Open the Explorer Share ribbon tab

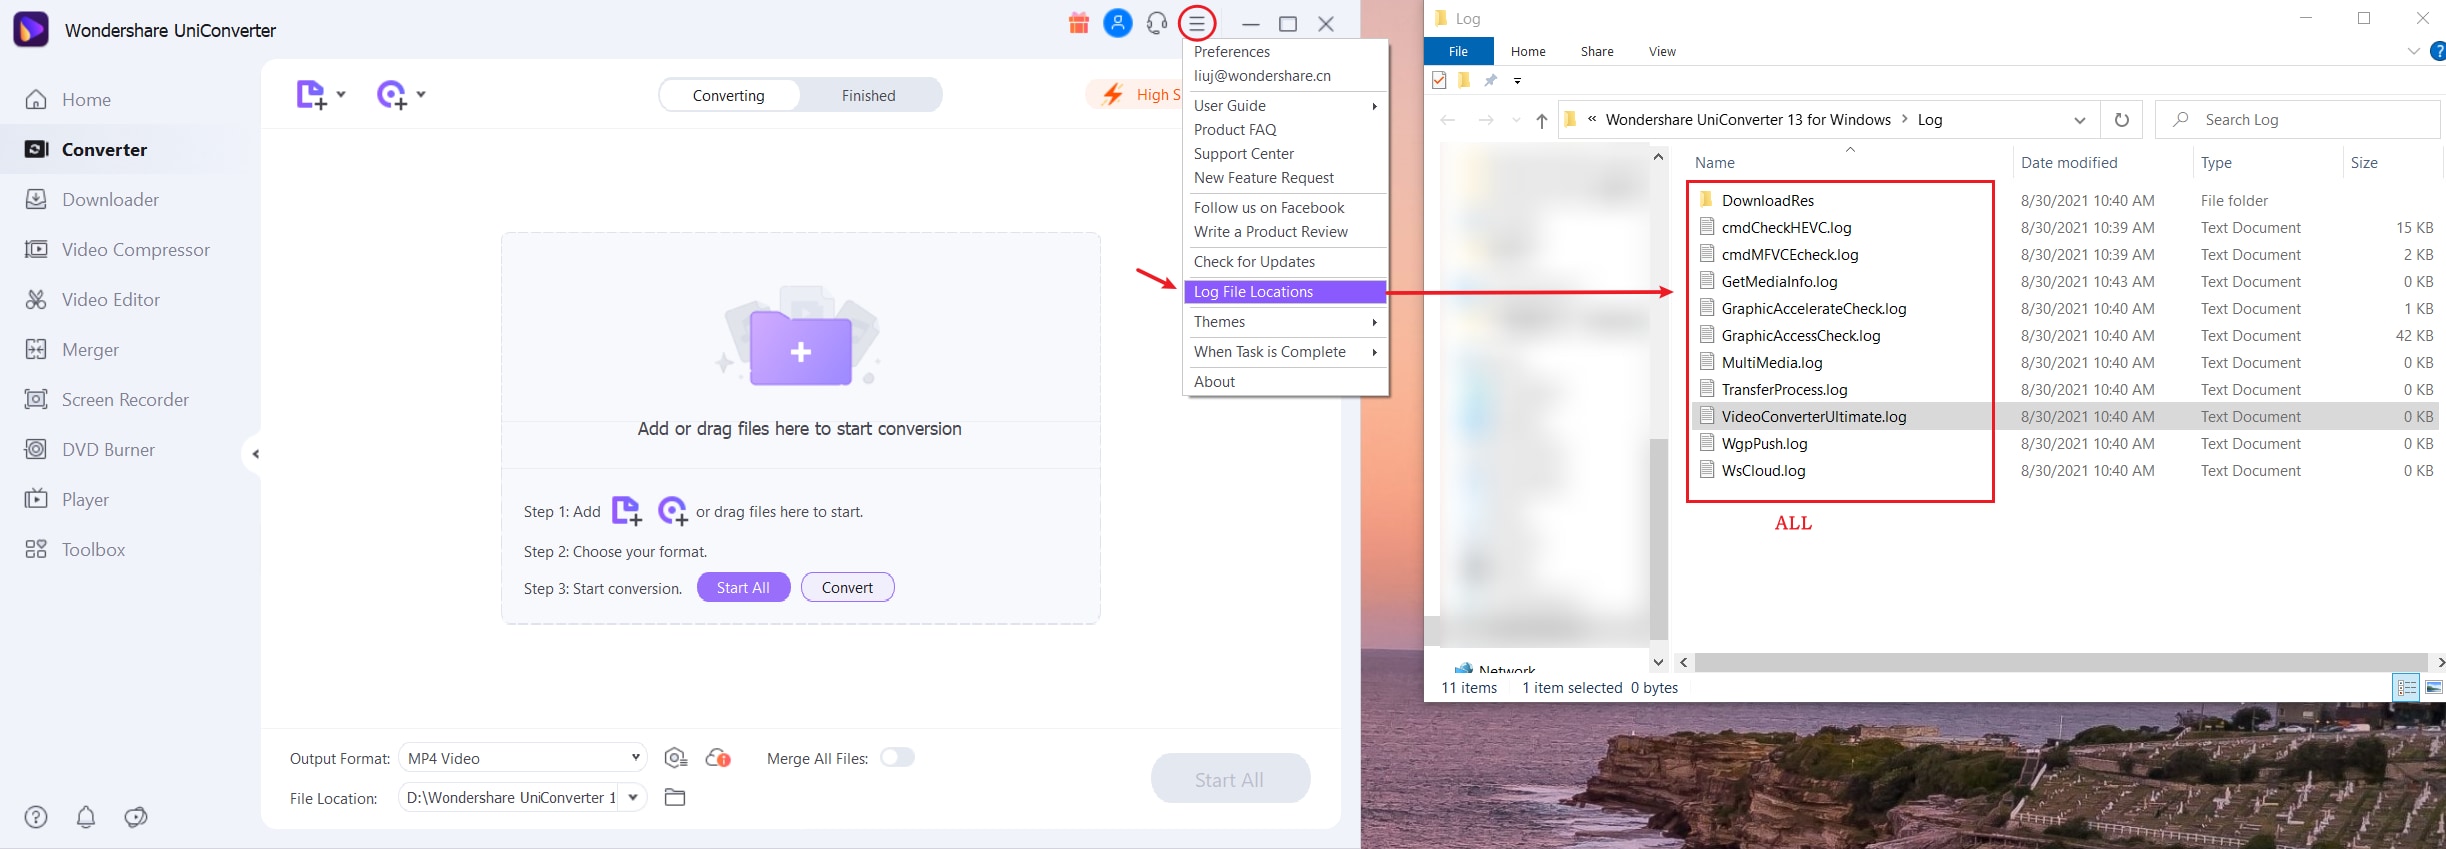point(1597,51)
